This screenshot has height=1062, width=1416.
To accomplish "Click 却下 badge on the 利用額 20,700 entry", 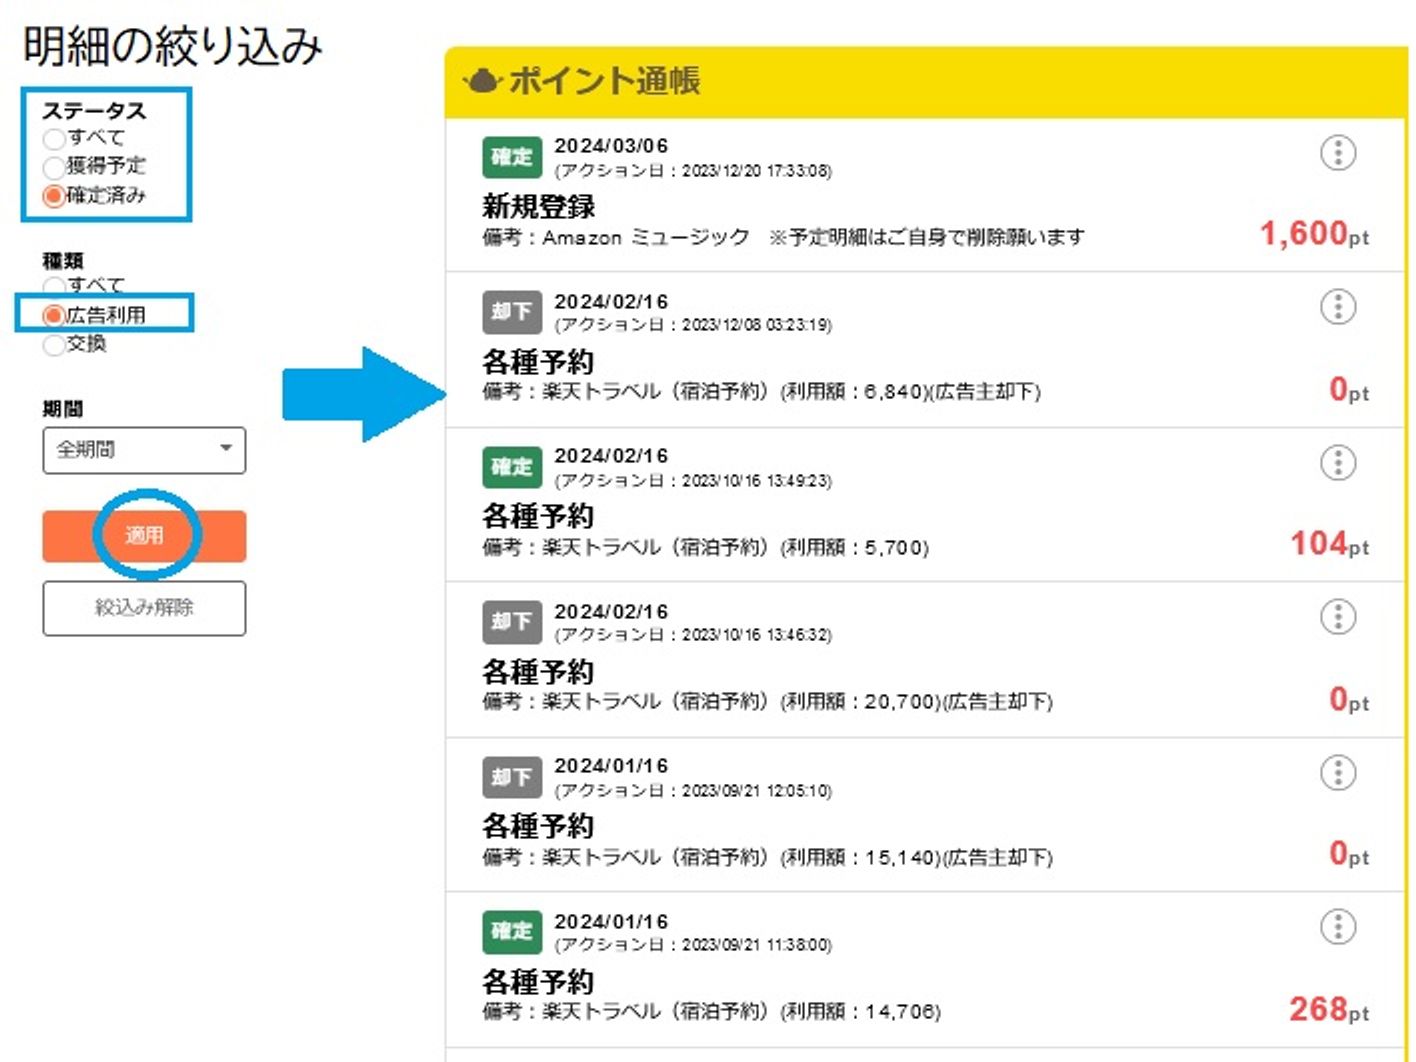I will point(512,621).
